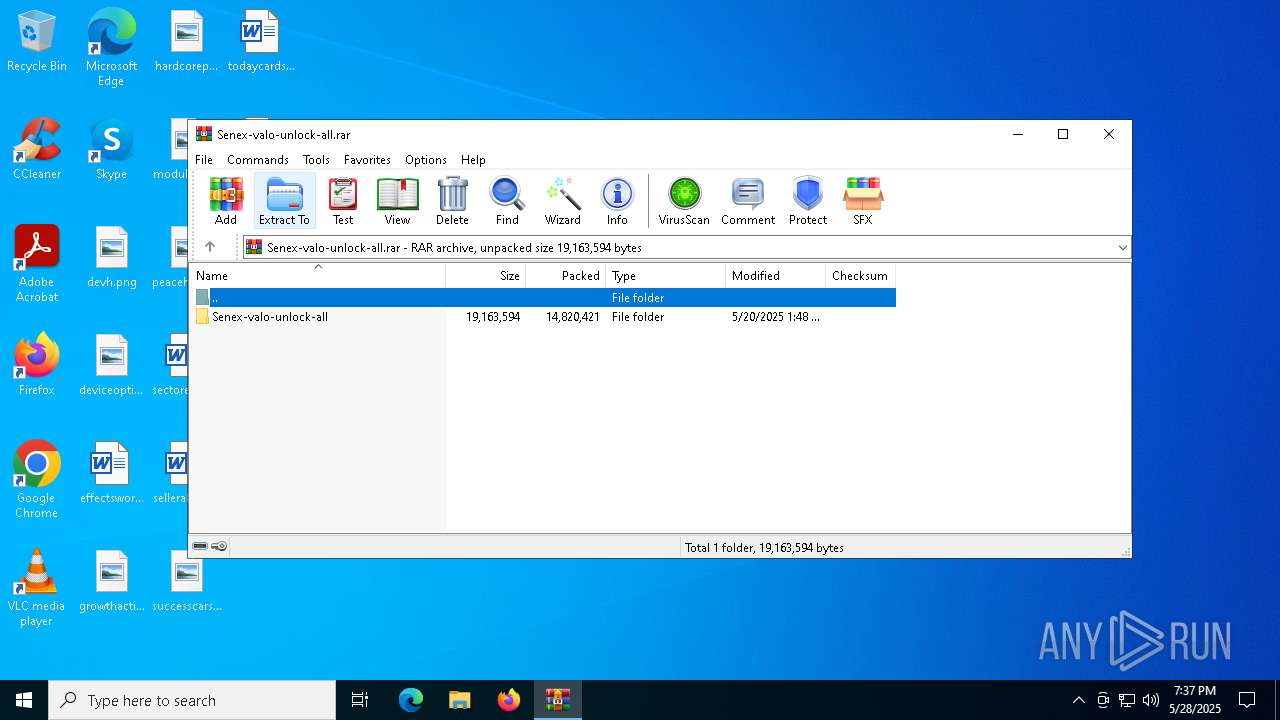Screen dimensions: 1280x720
Task: Select the parent folder '..' row
Action: pos(543,298)
